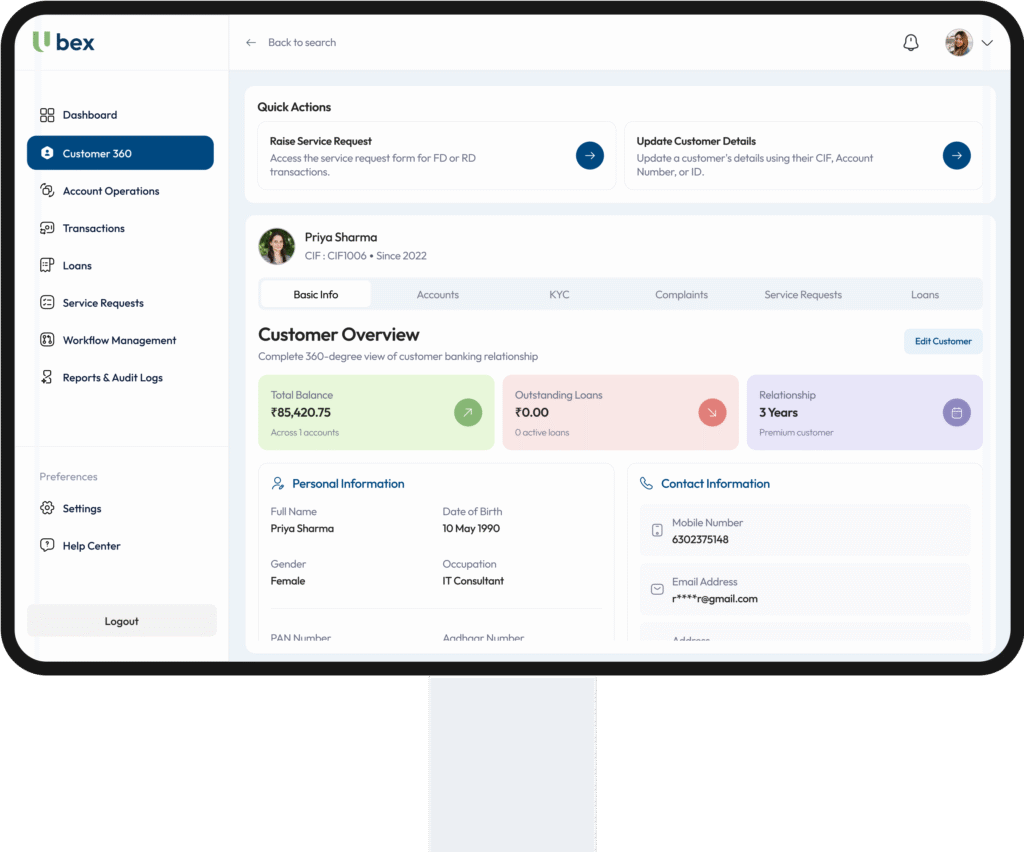Open Transactions from the sidebar icon
This screenshot has height=852, width=1024.
pyautogui.click(x=47, y=228)
